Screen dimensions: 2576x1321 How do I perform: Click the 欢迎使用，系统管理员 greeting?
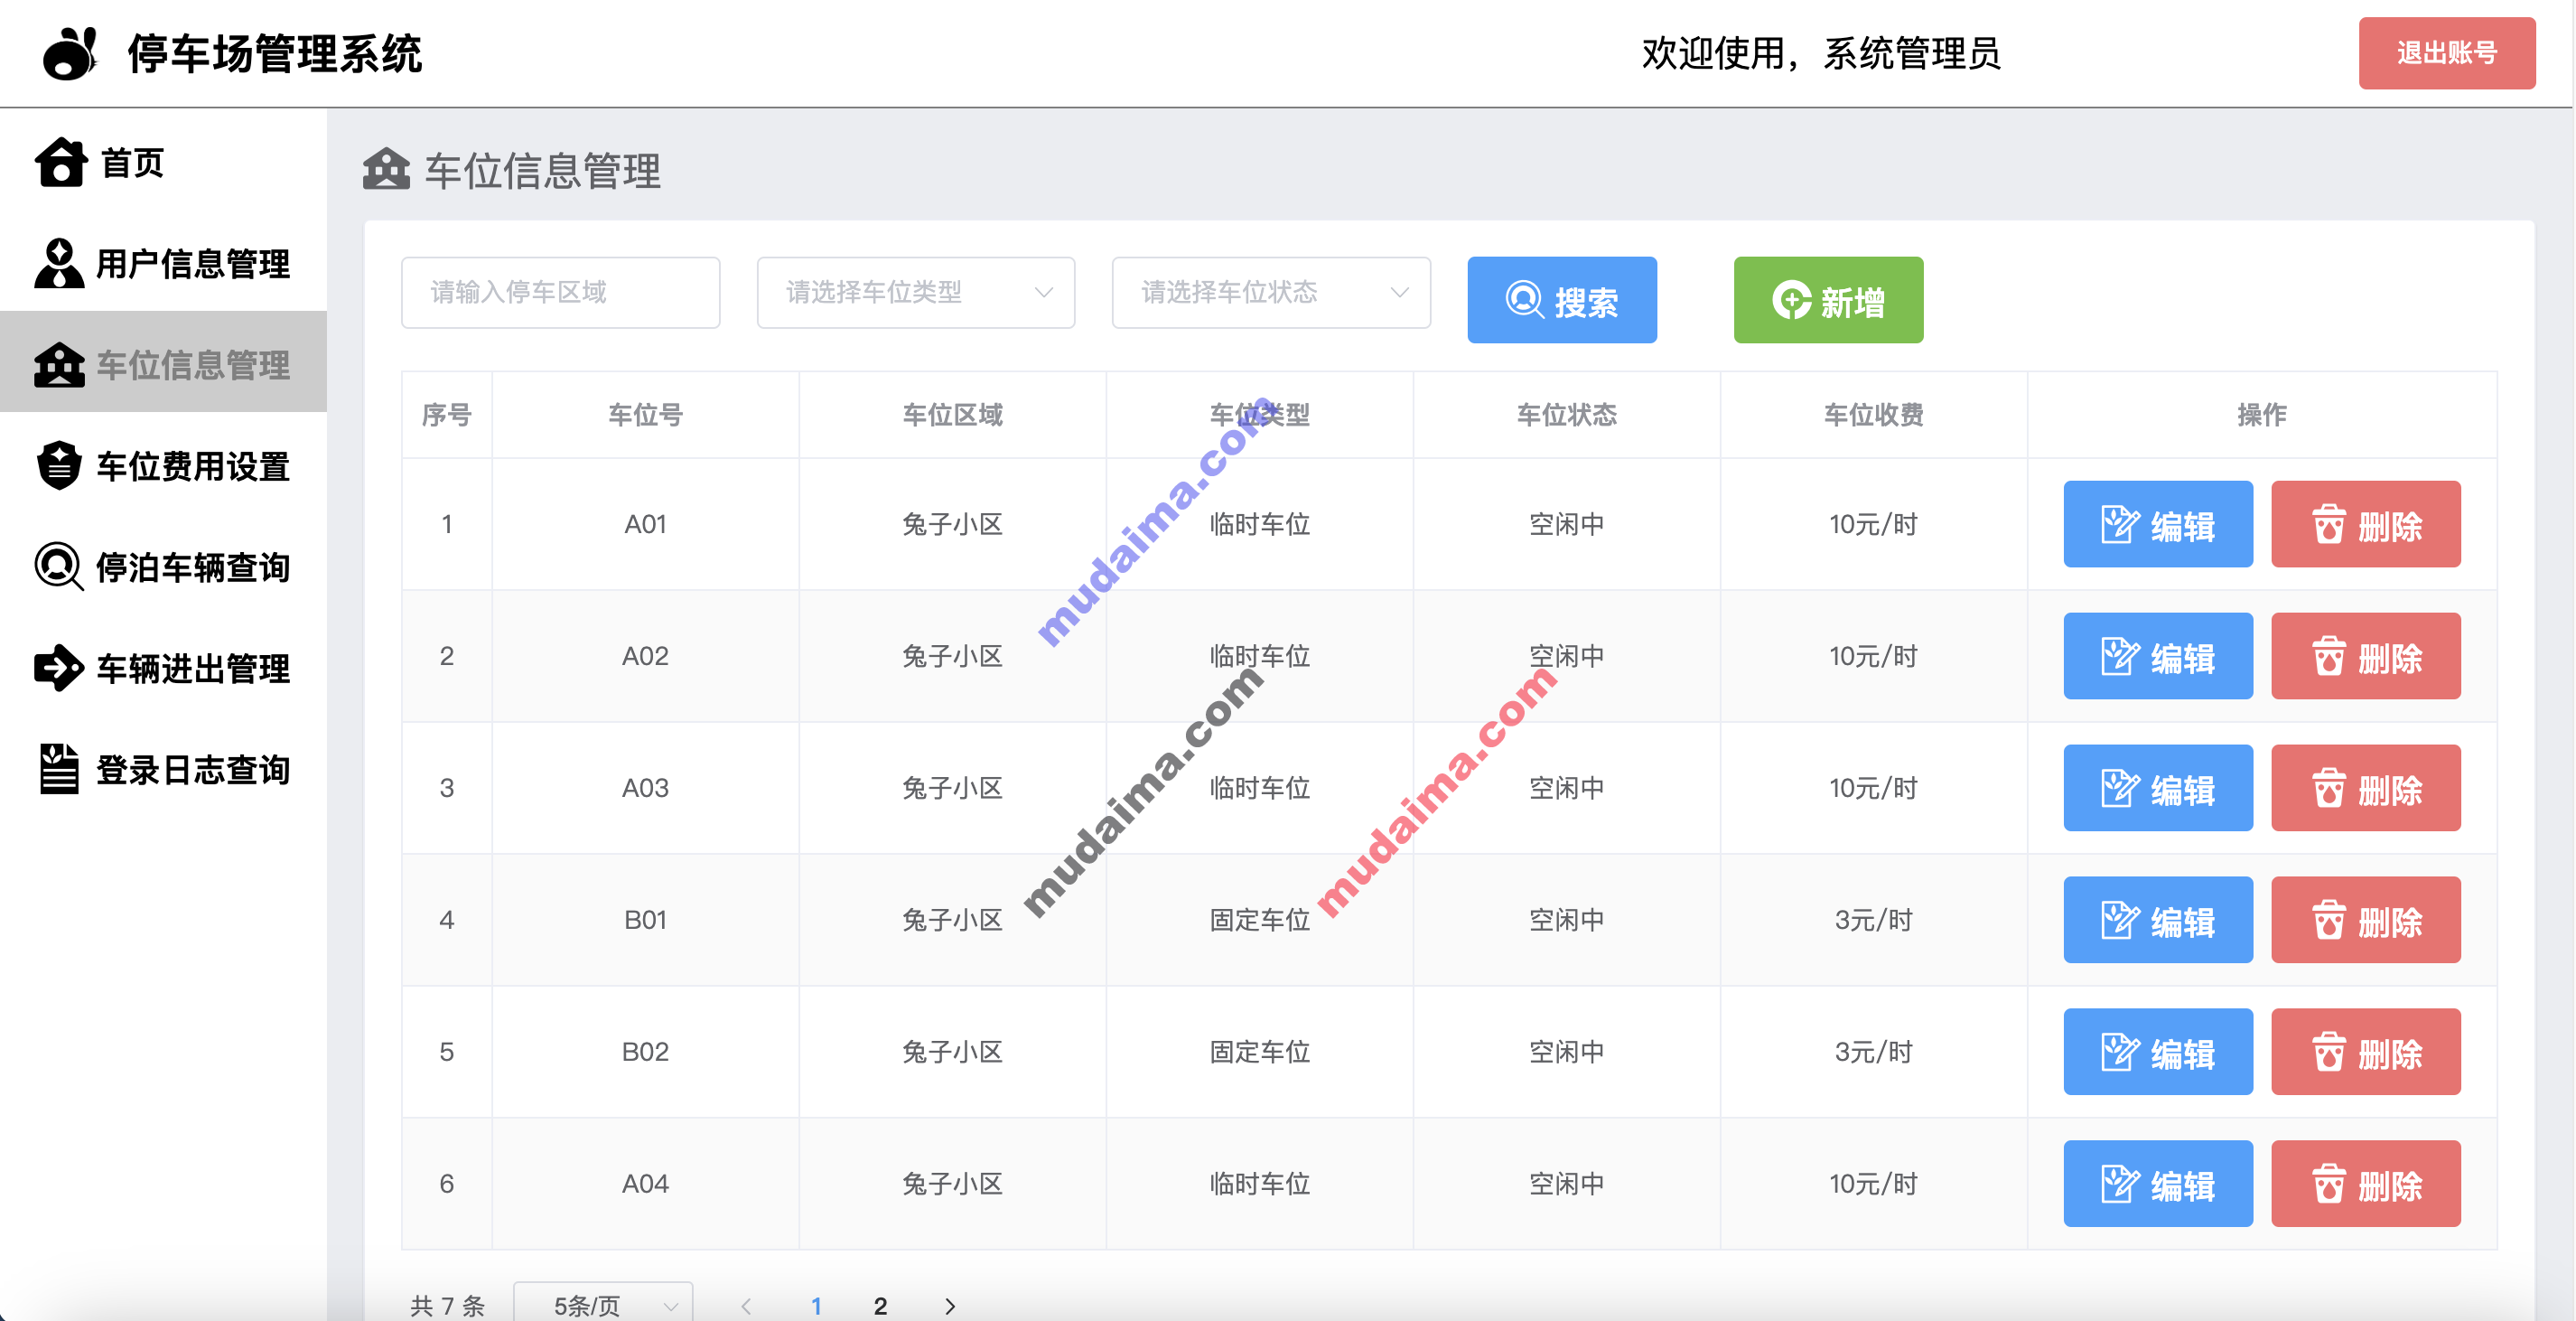(1821, 53)
